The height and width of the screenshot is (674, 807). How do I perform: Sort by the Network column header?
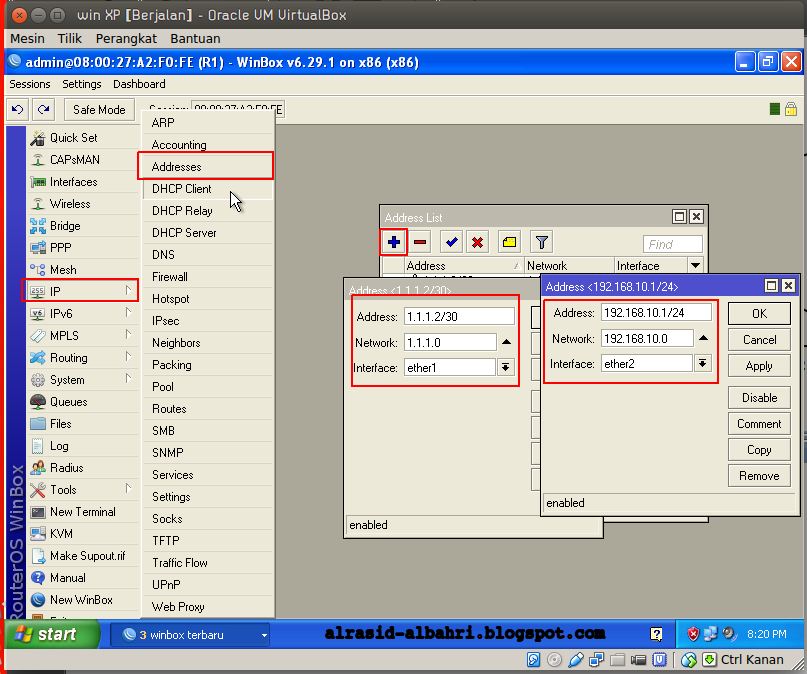pos(569,265)
